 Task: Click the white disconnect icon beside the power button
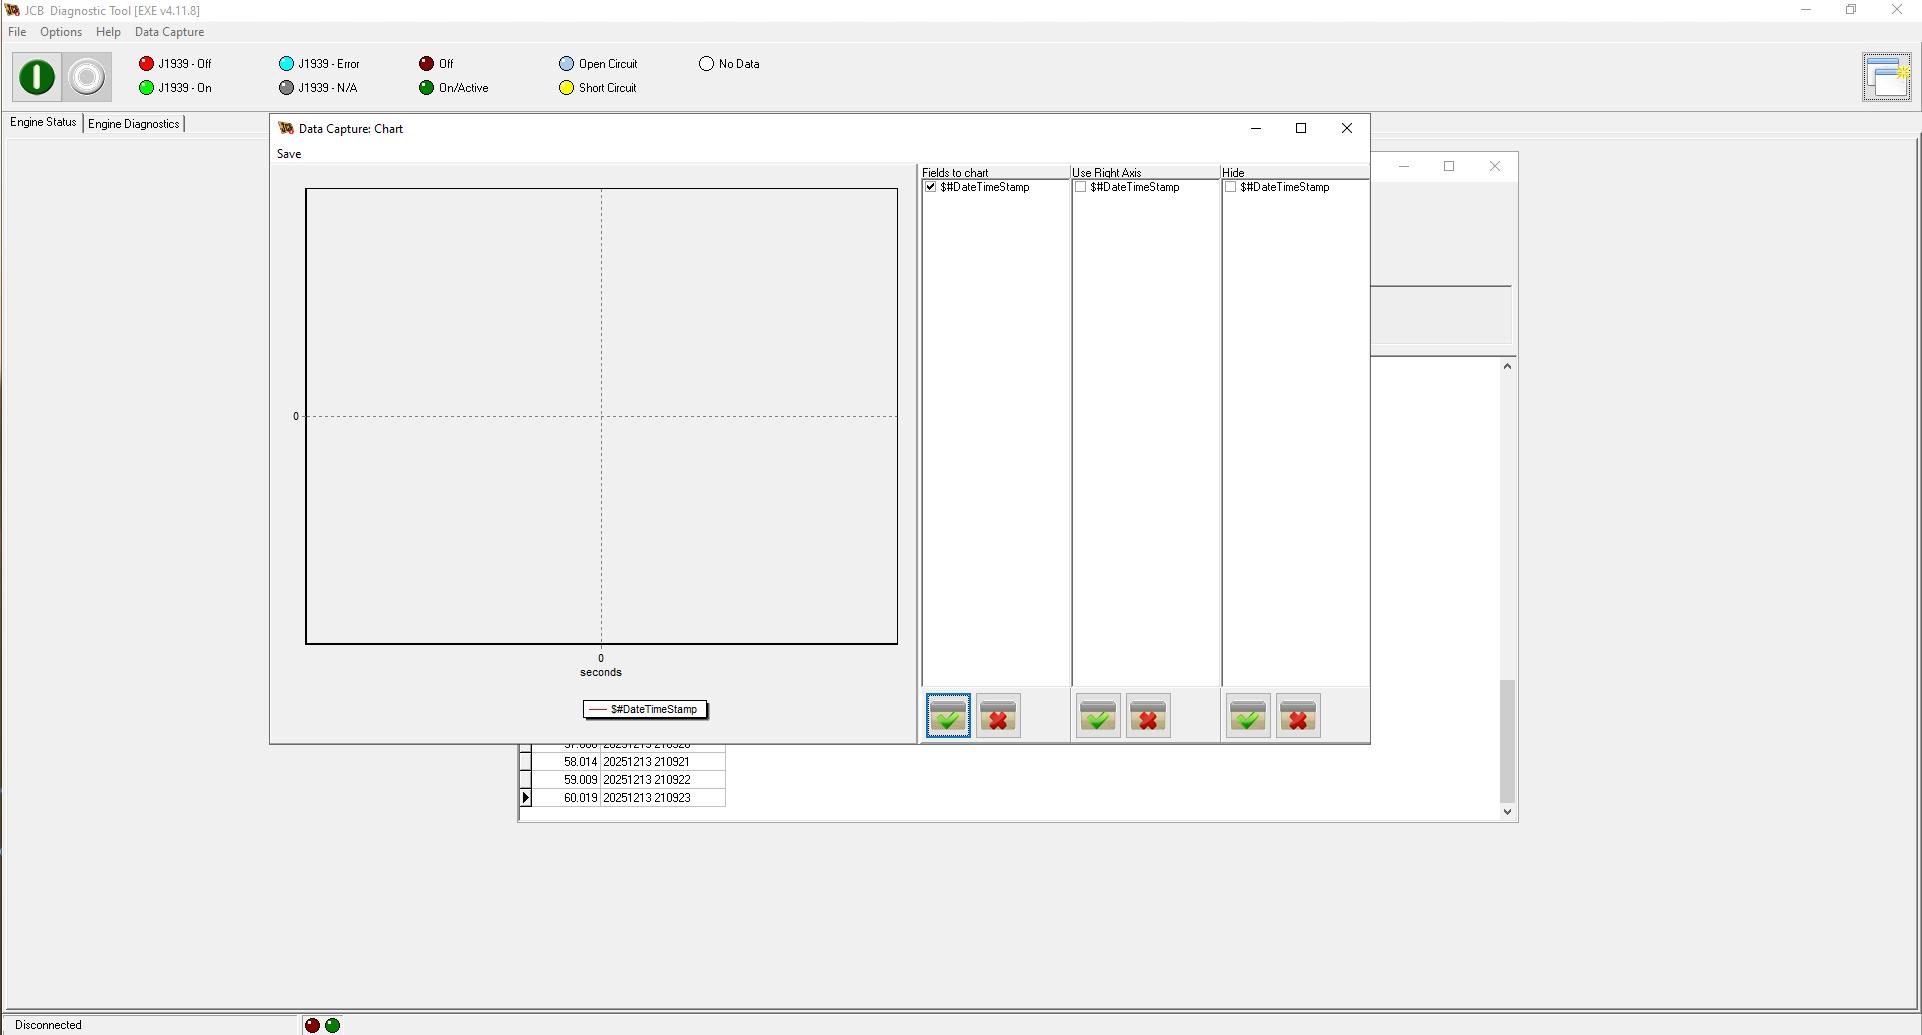pyautogui.click(x=86, y=76)
